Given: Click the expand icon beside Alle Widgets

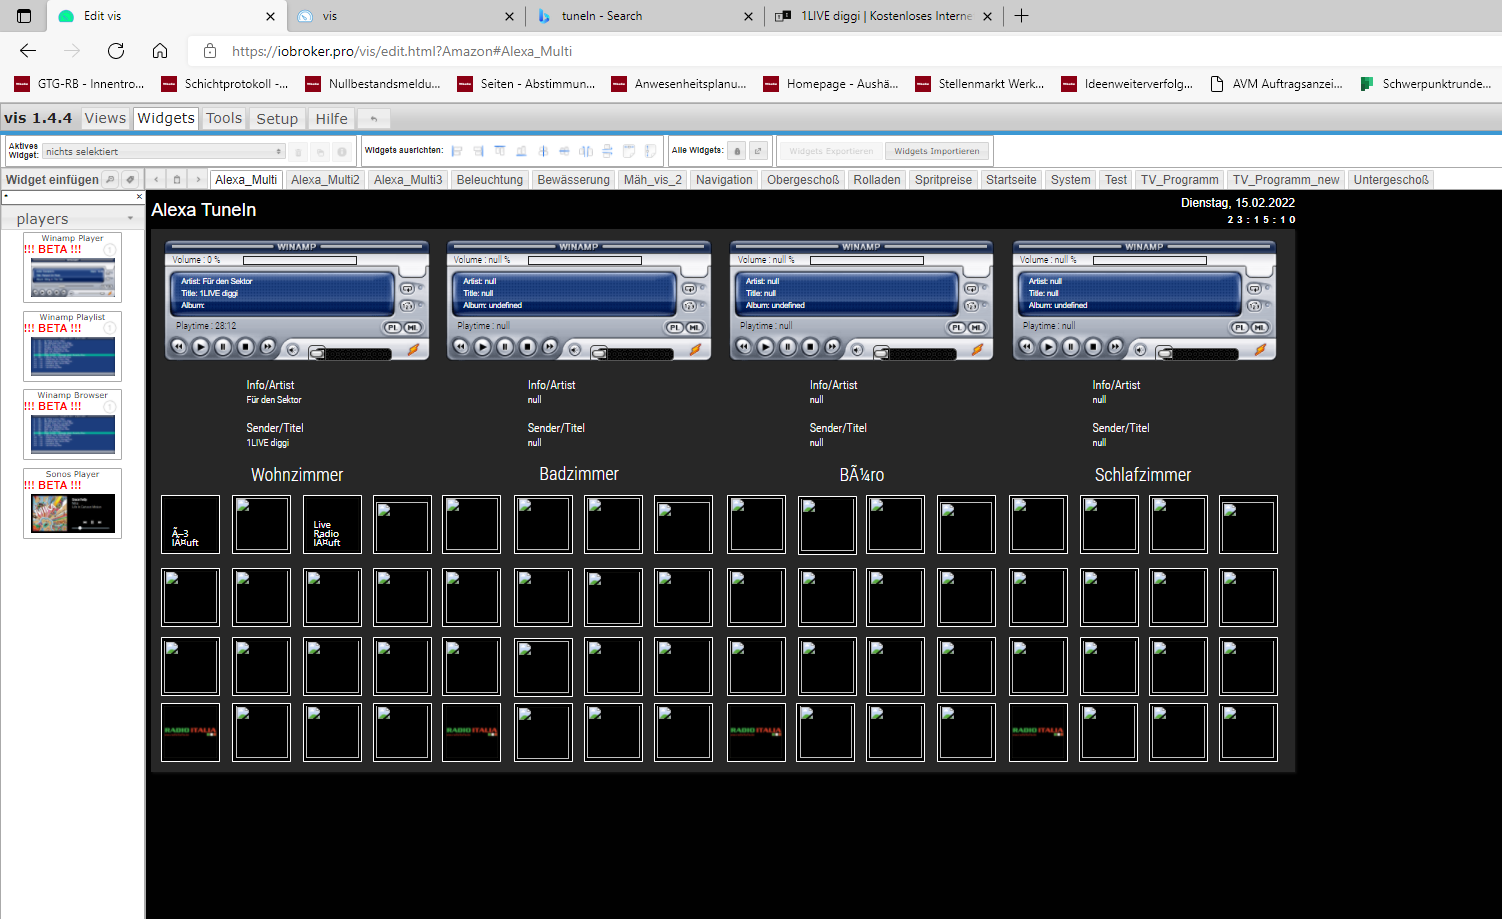Looking at the screenshot, I should 758,151.
